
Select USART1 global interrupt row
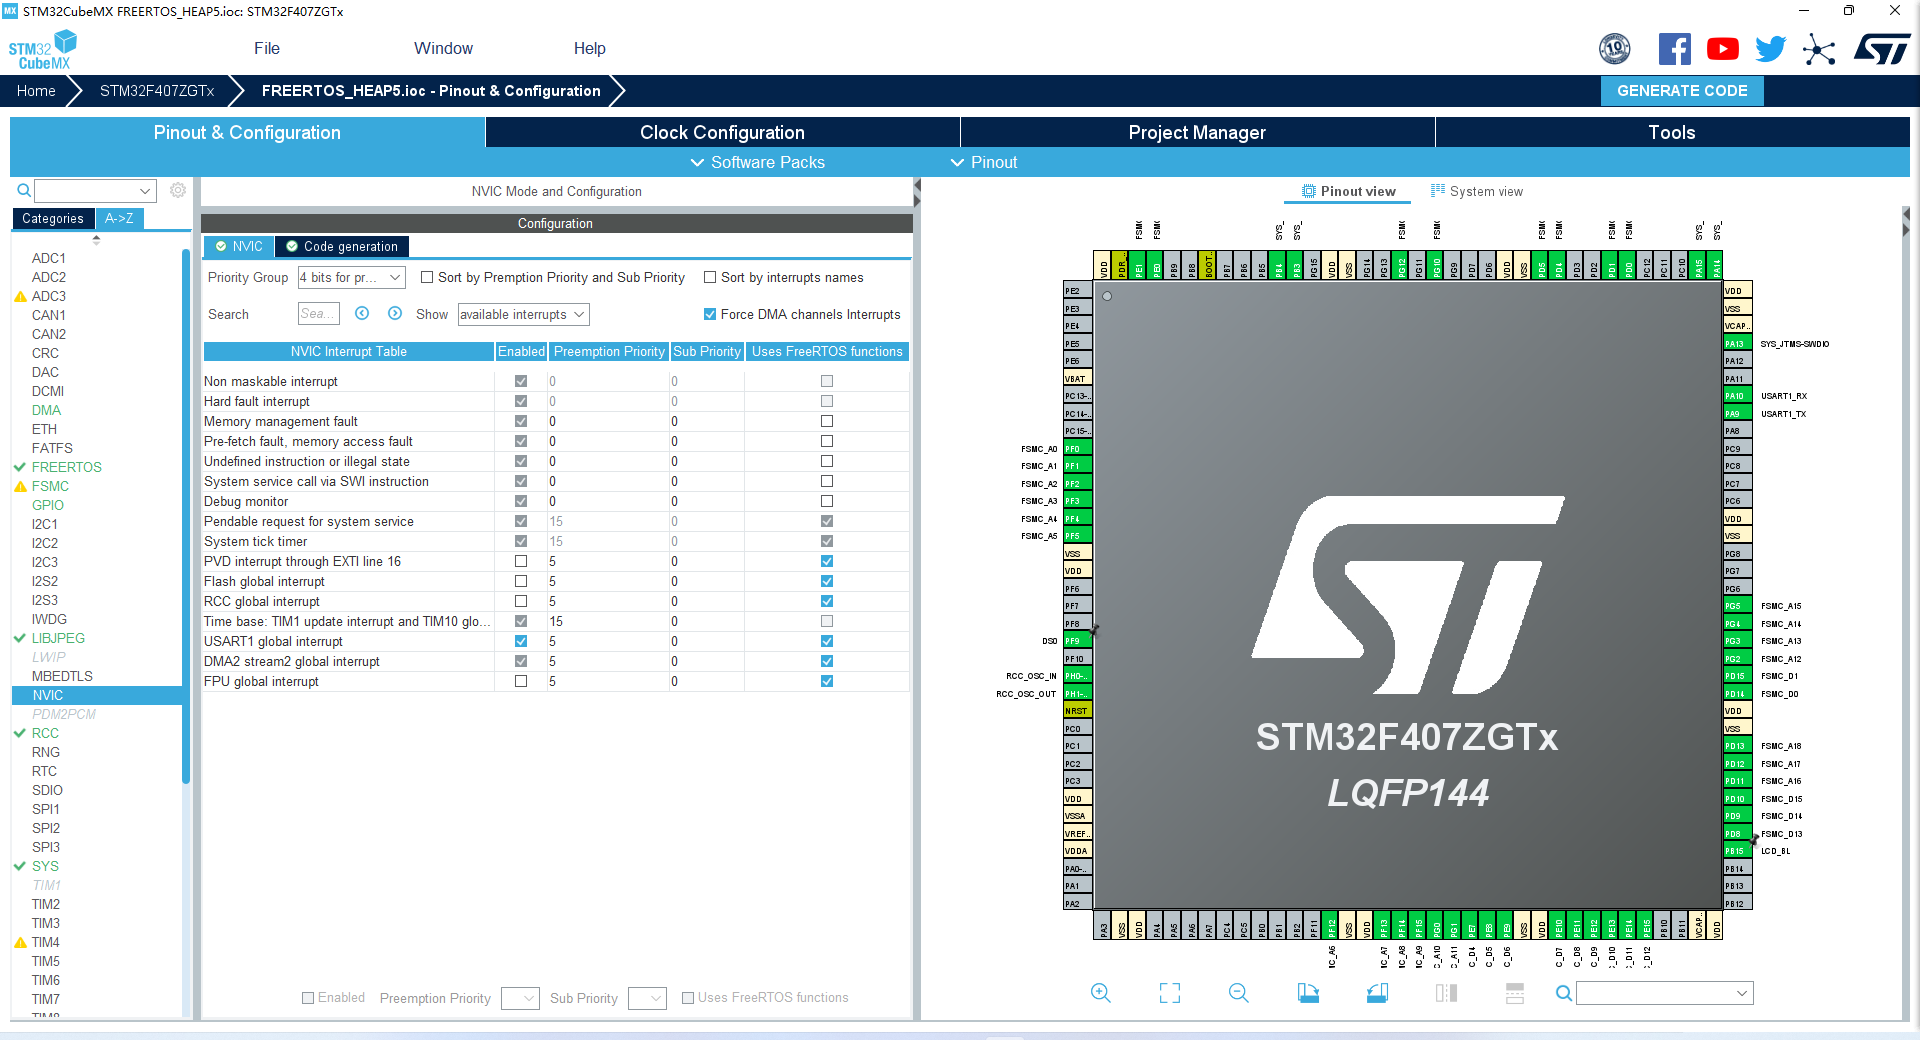[556, 641]
